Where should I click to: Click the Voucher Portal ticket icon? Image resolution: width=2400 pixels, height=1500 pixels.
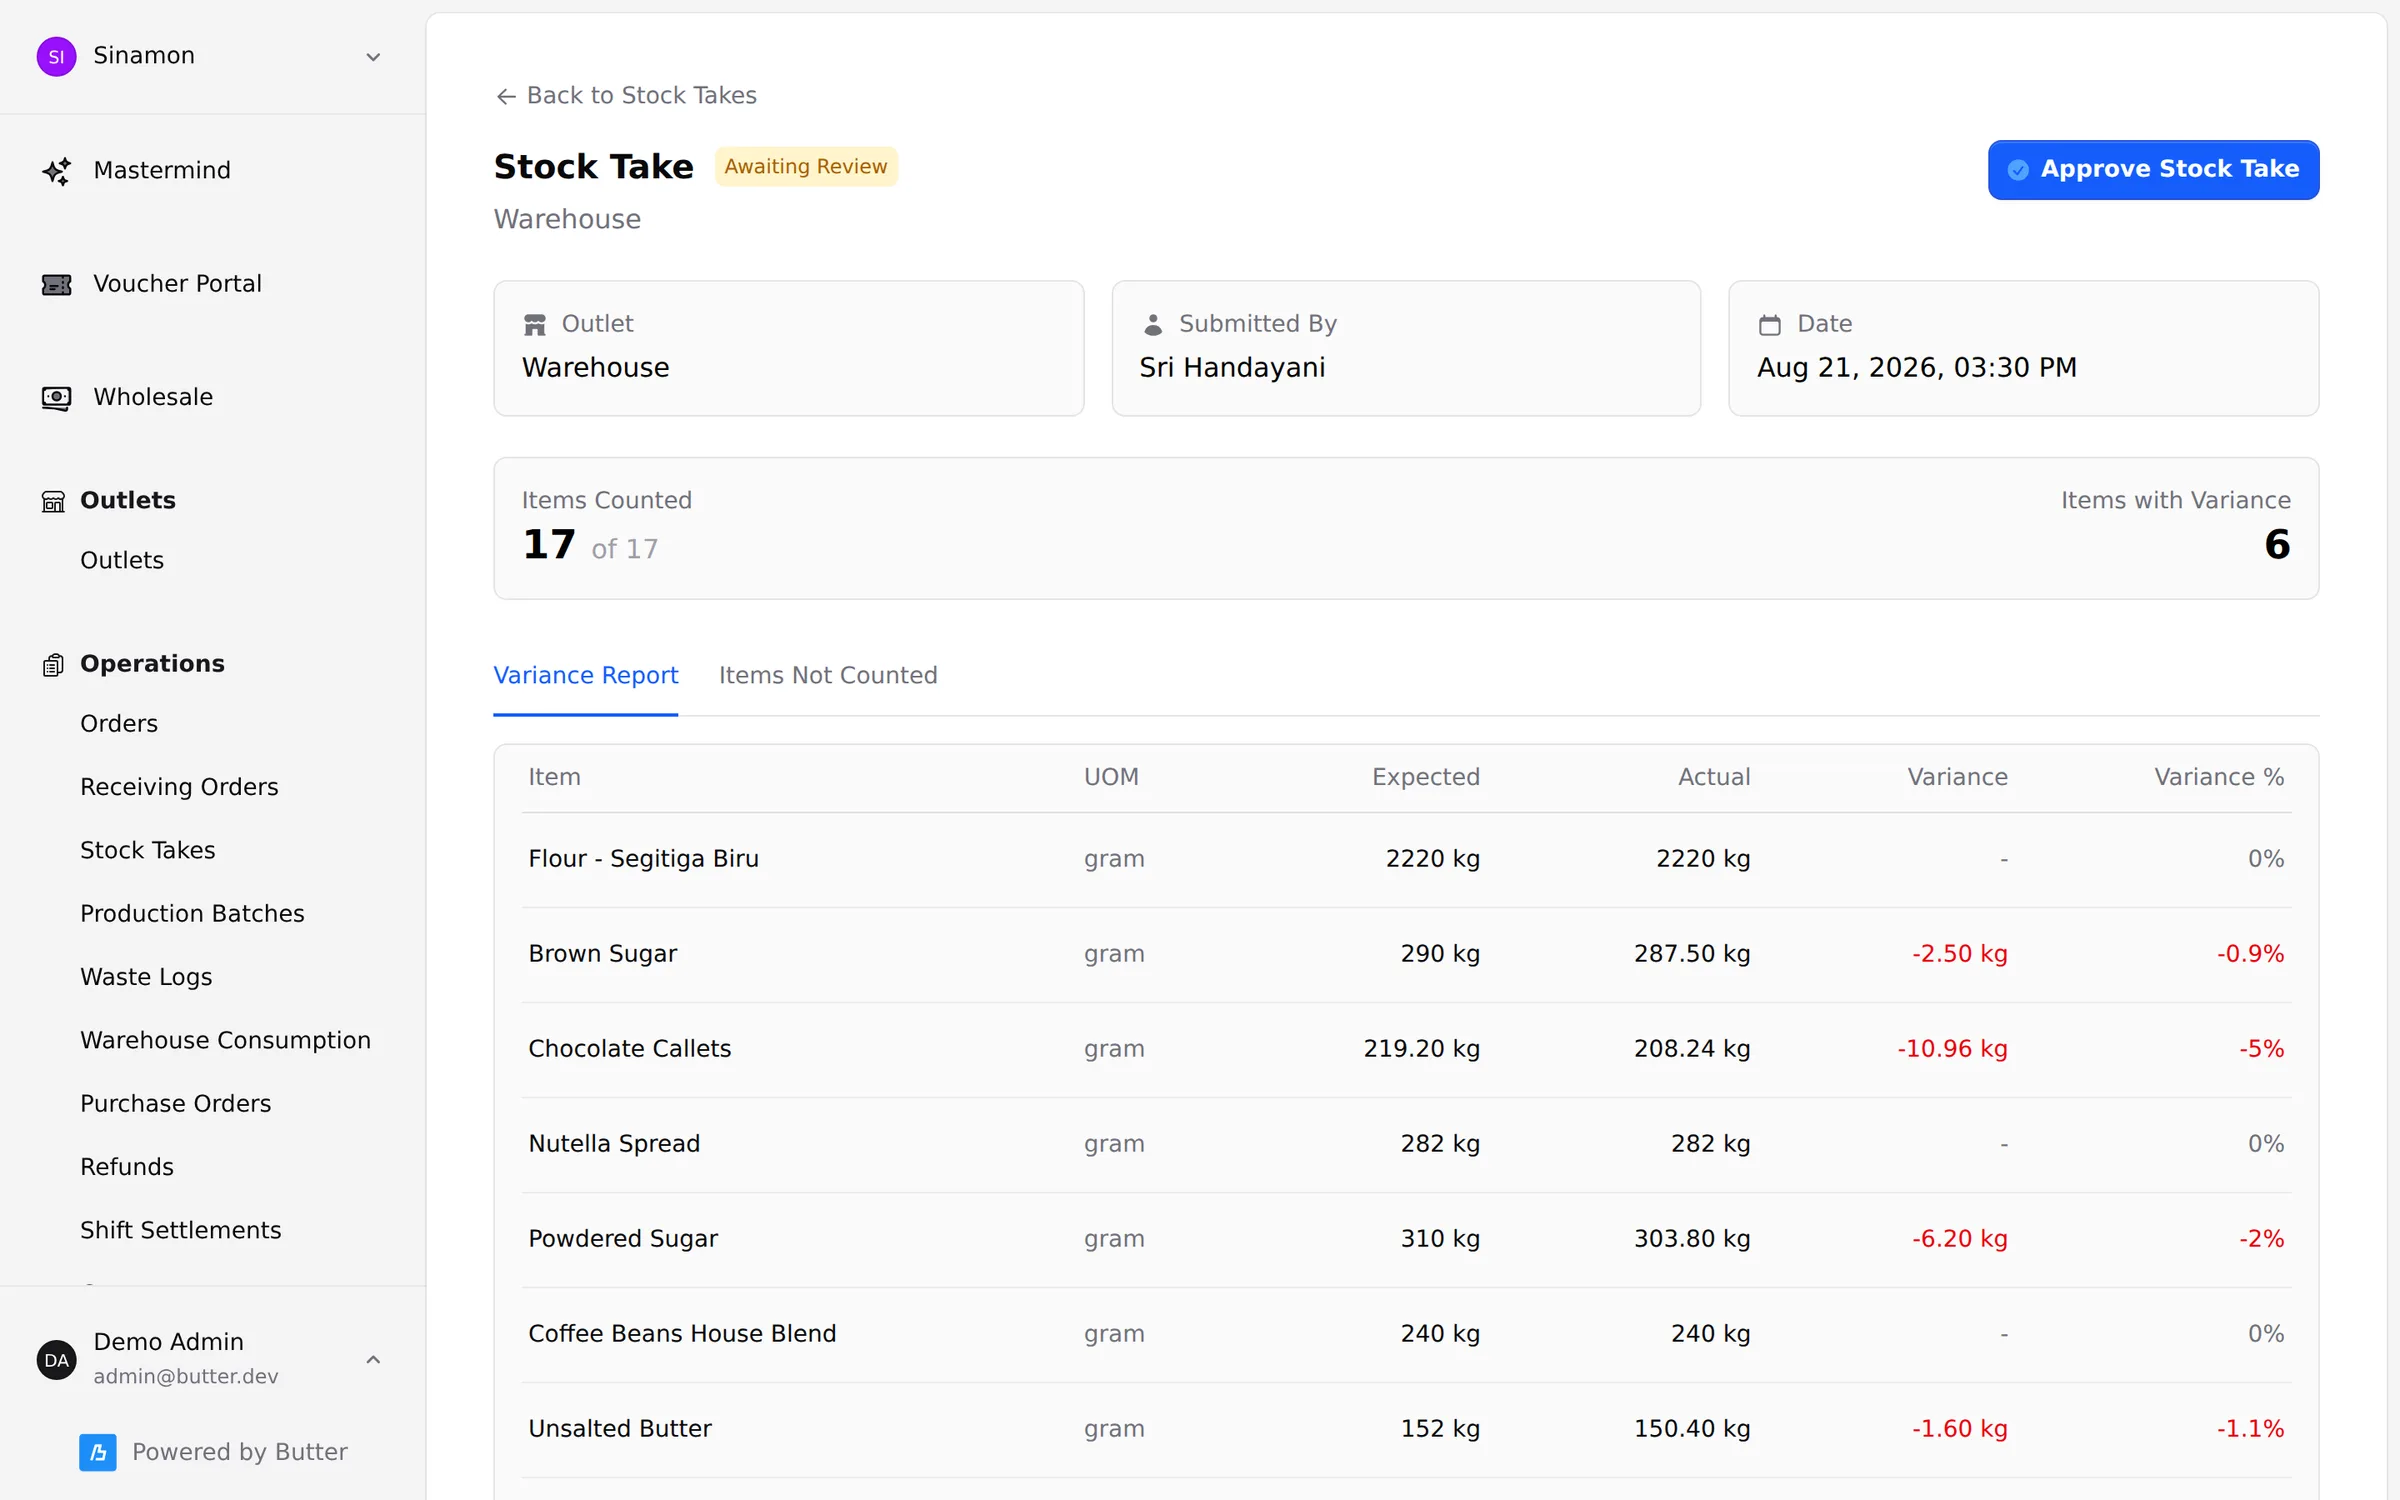coord(56,285)
